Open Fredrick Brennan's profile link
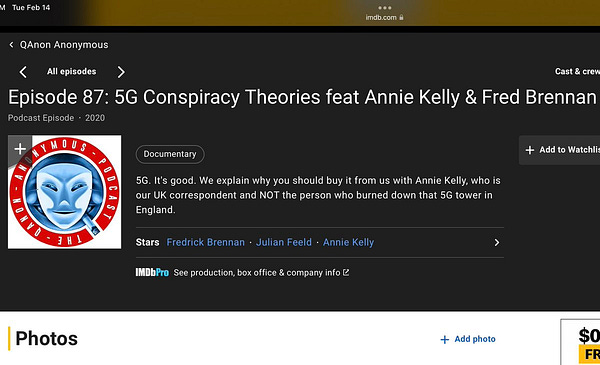 tap(205, 242)
